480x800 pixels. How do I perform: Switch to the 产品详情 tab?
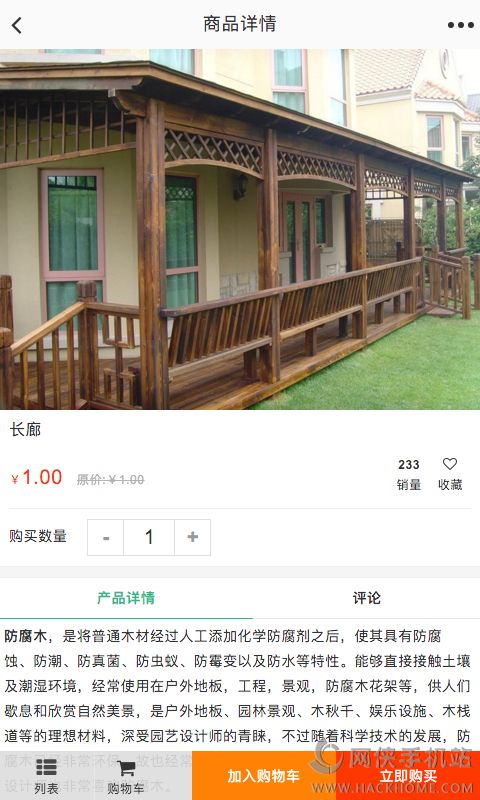[x=126, y=598]
